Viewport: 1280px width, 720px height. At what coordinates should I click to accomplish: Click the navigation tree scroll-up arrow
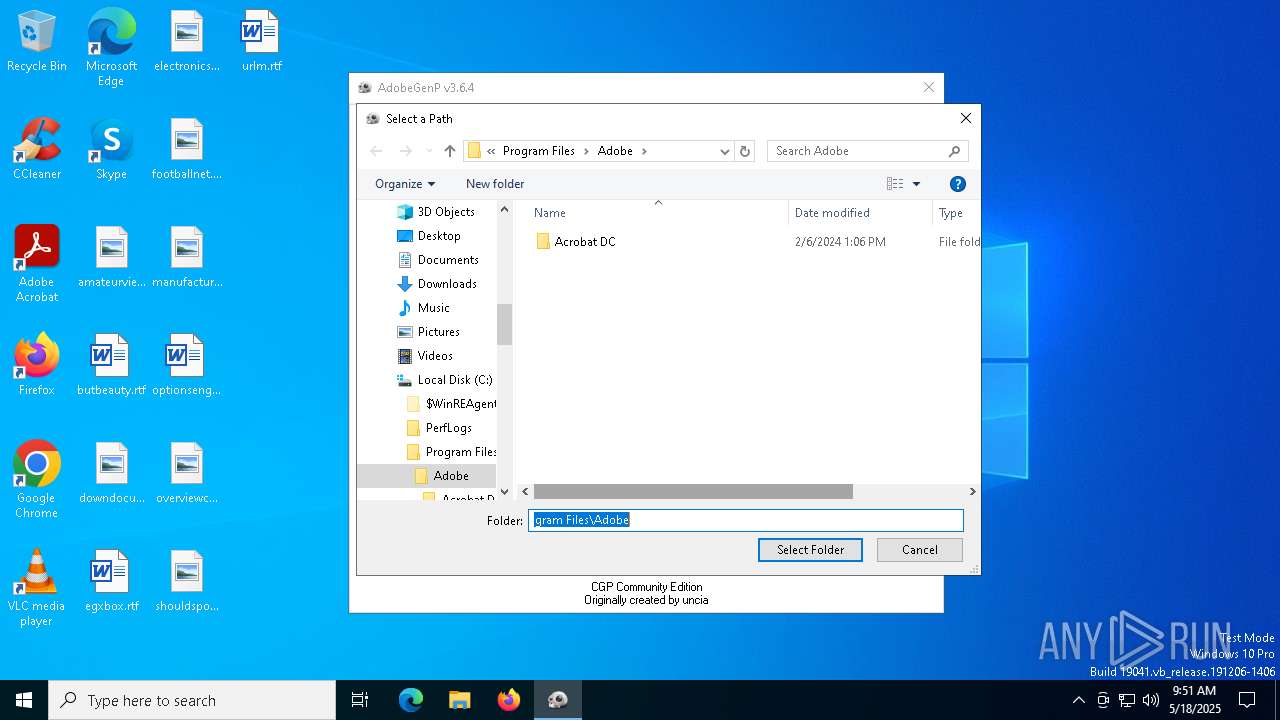tap(504, 210)
